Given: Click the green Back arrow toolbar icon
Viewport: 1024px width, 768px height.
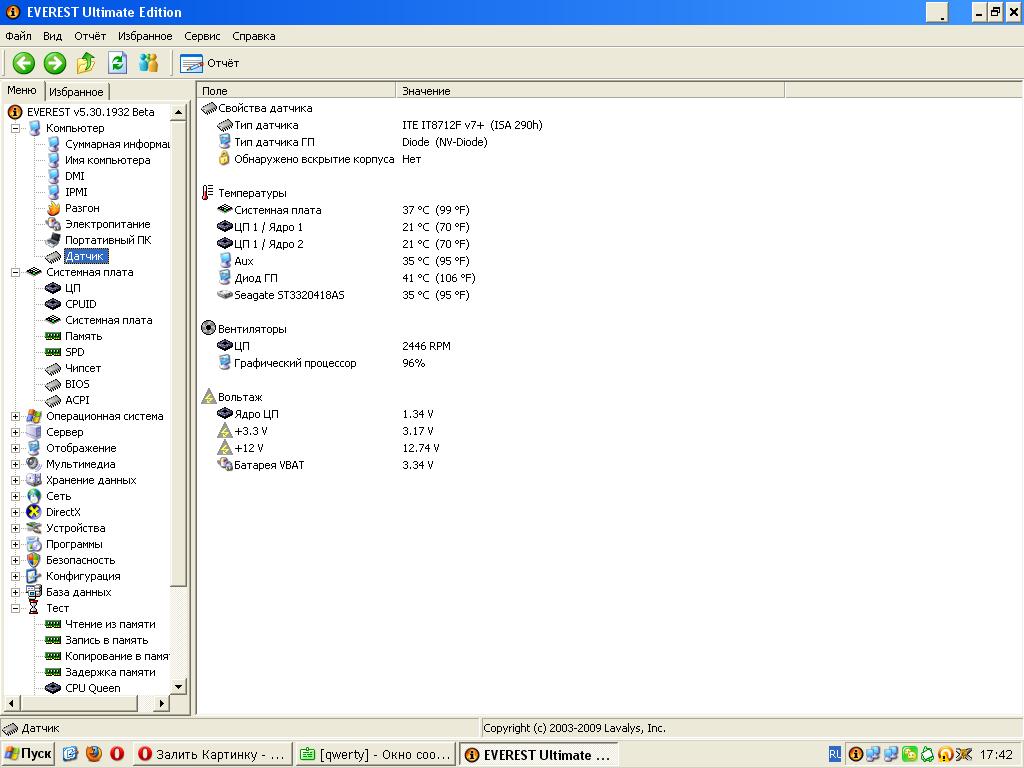Looking at the screenshot, I should (x=24, y=63).
